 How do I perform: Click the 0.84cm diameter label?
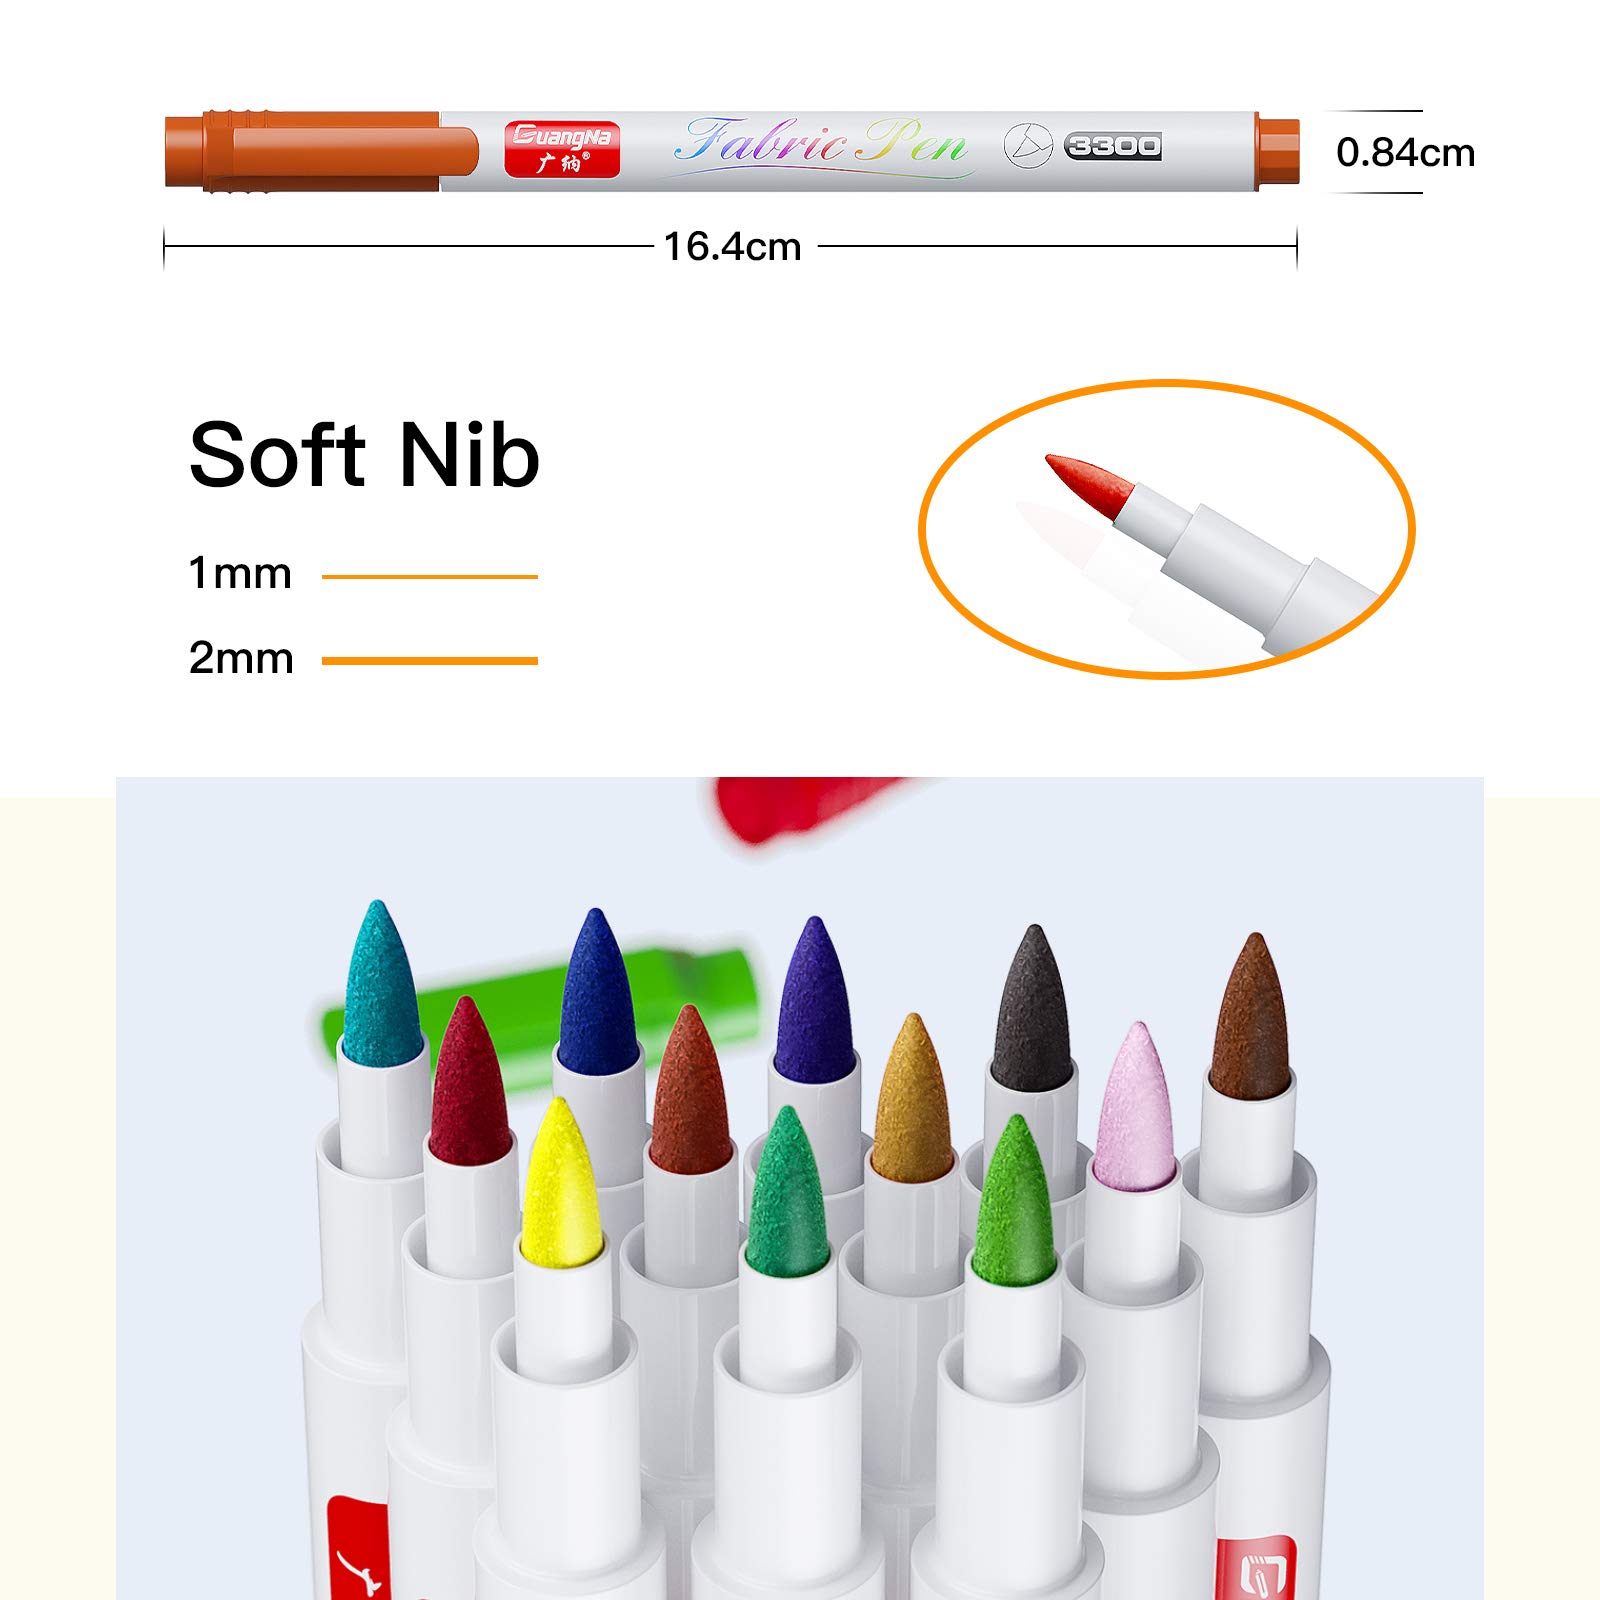click(x=1405, y=152)
